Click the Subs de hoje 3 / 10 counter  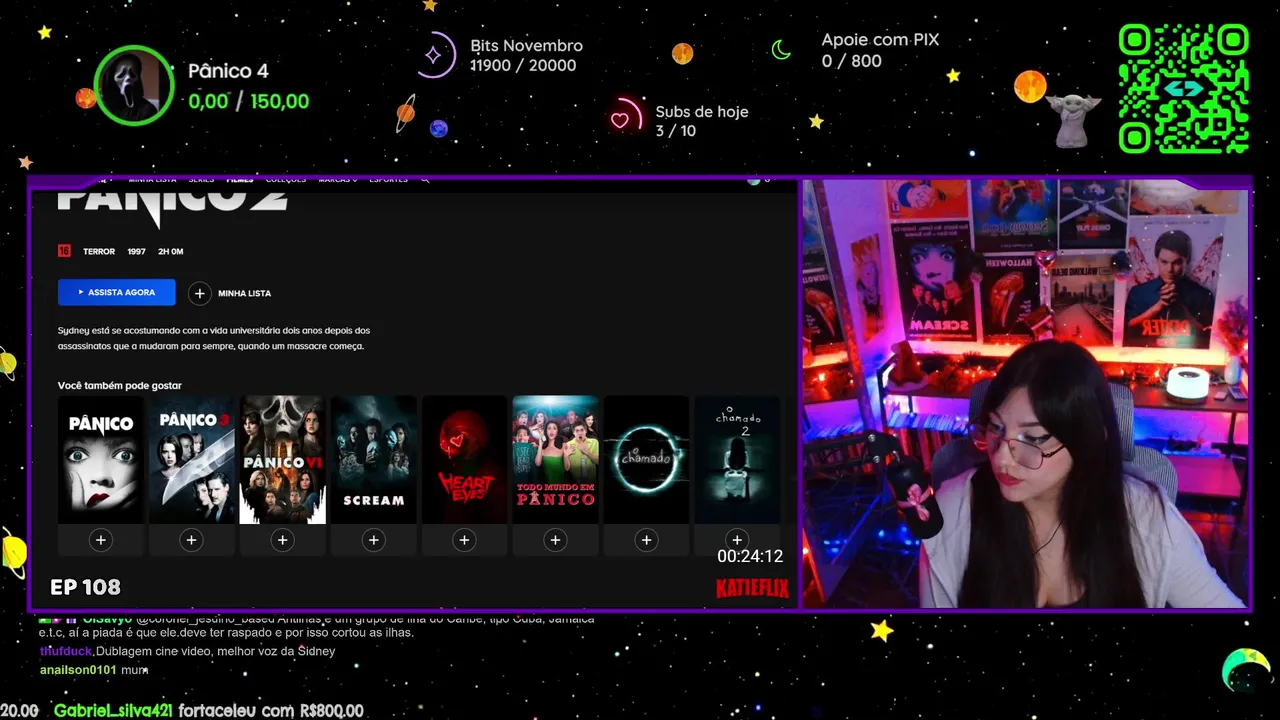coord(676,131)
